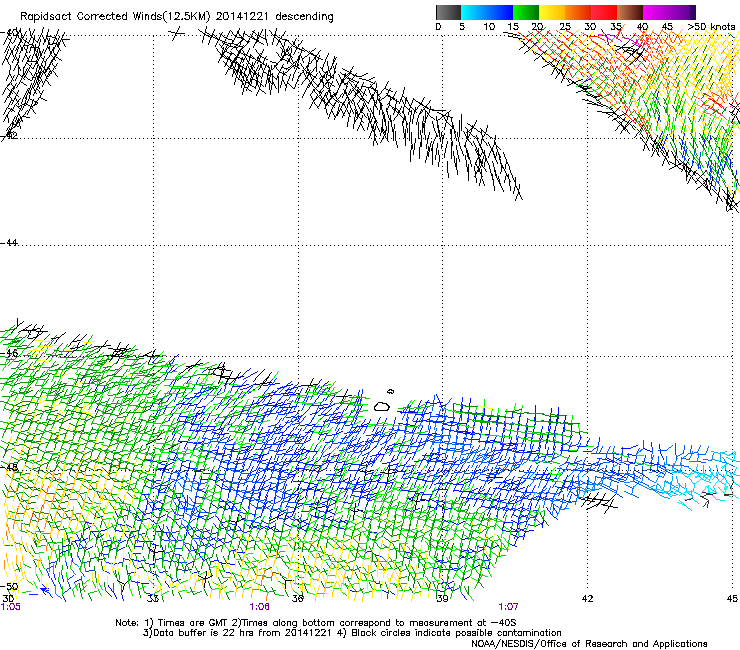
Task: Click the 'Rapidsact Corrected Winds(12.5KM)' title text
Action: (115, 17)
